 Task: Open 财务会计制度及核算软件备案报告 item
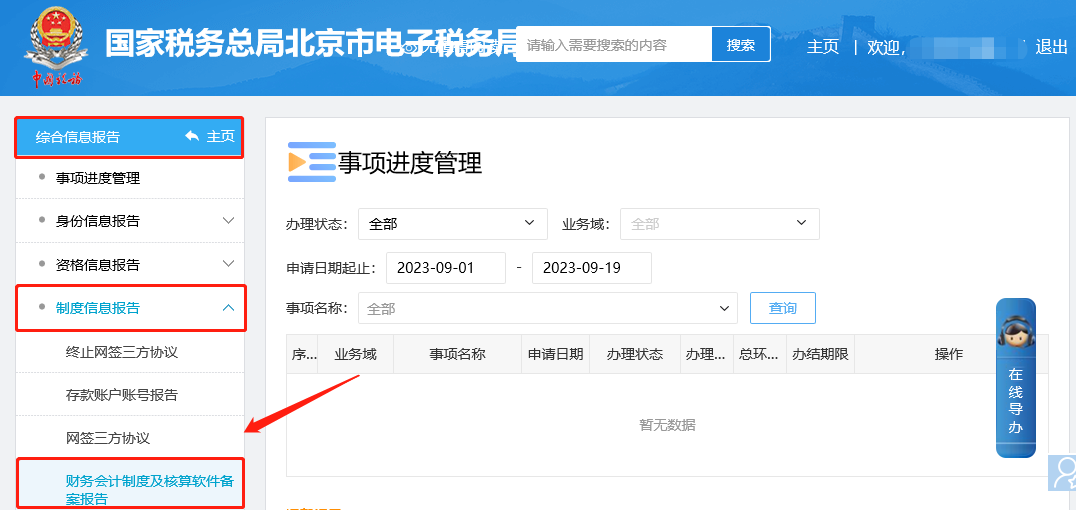(x=149, y=490)
